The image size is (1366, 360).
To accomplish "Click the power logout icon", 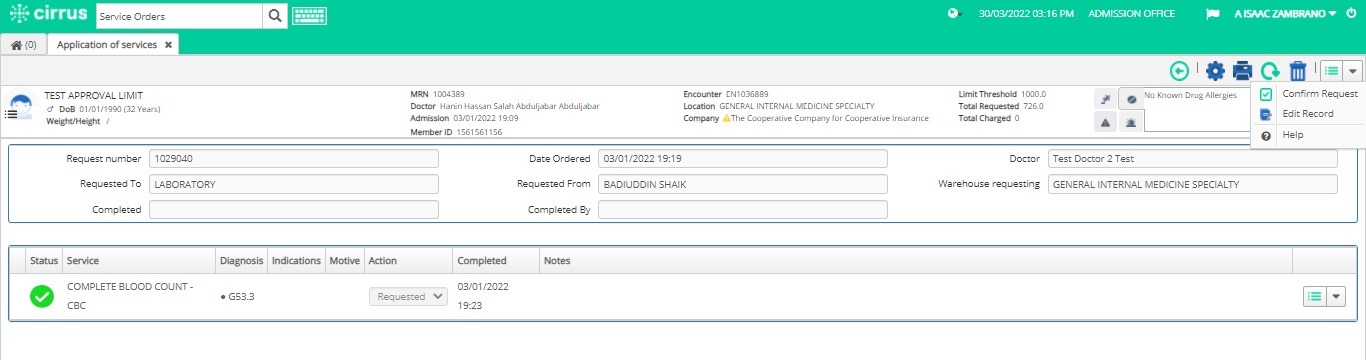I will click(x=1351, y=14).
